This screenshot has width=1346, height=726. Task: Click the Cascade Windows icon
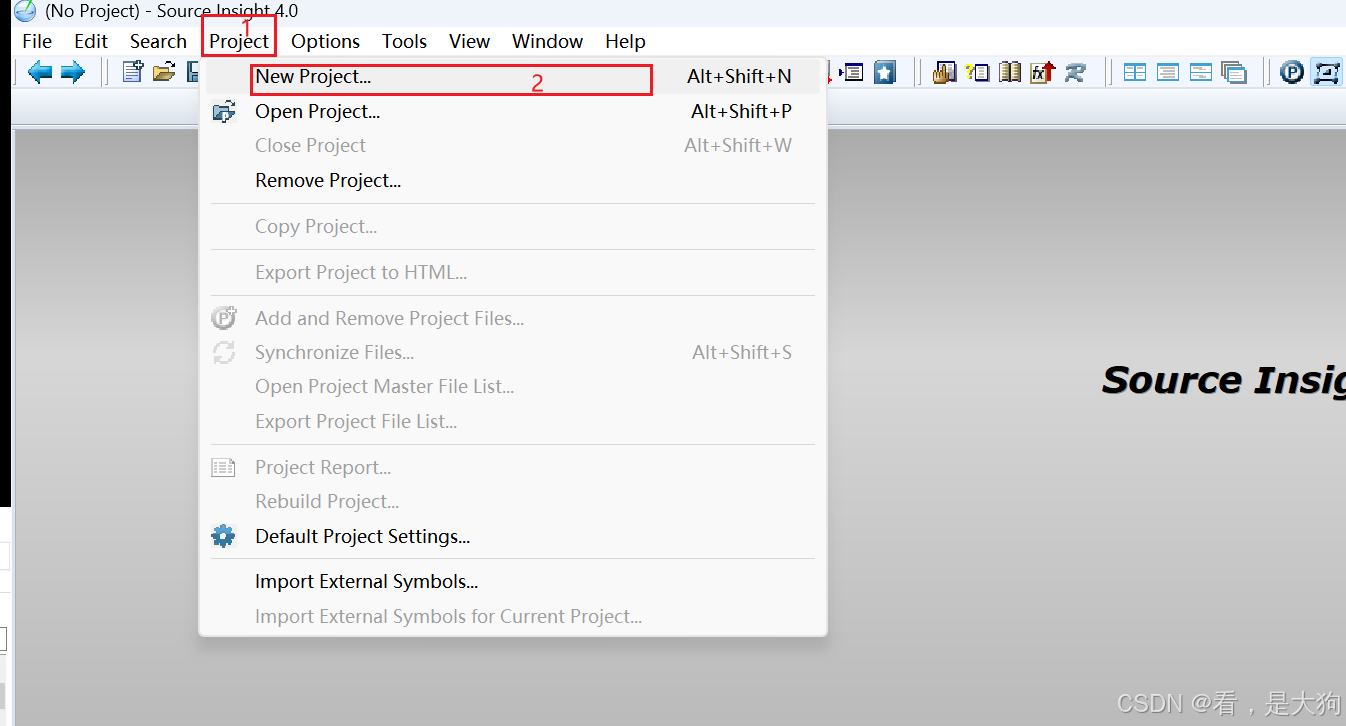tap(1234, 73)
